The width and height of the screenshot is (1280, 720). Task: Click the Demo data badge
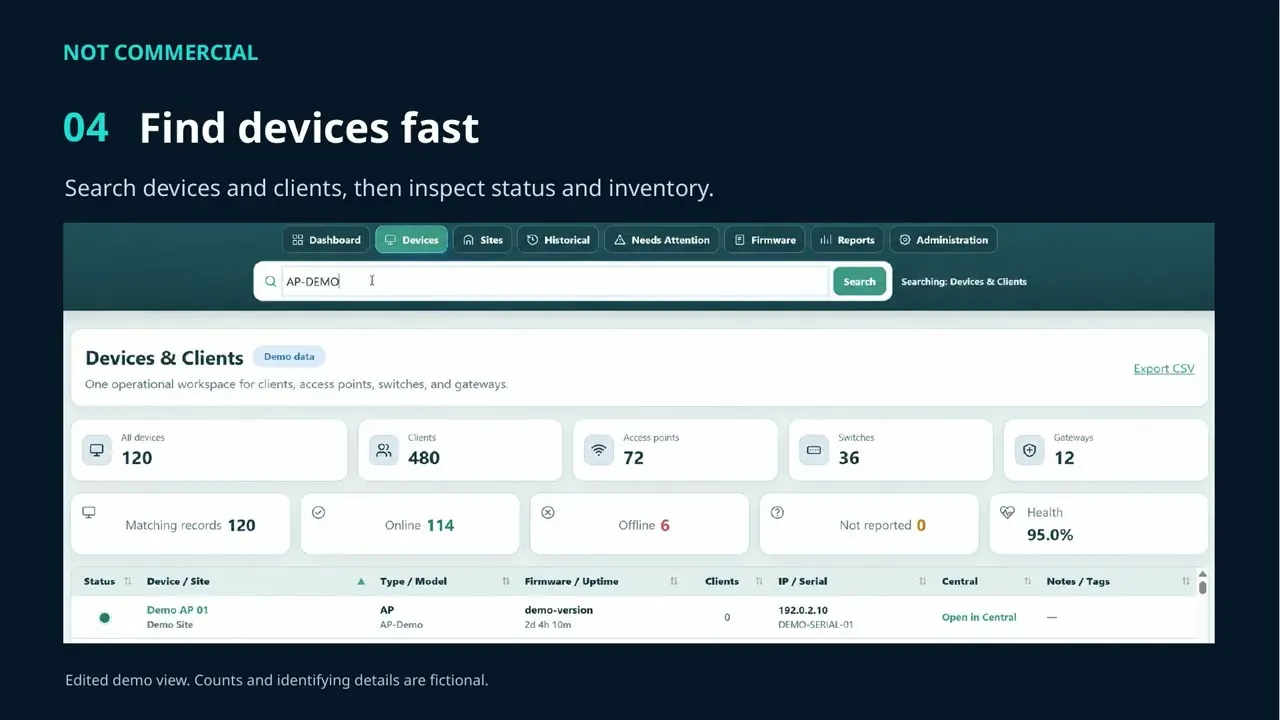click(x=289, y=357)
